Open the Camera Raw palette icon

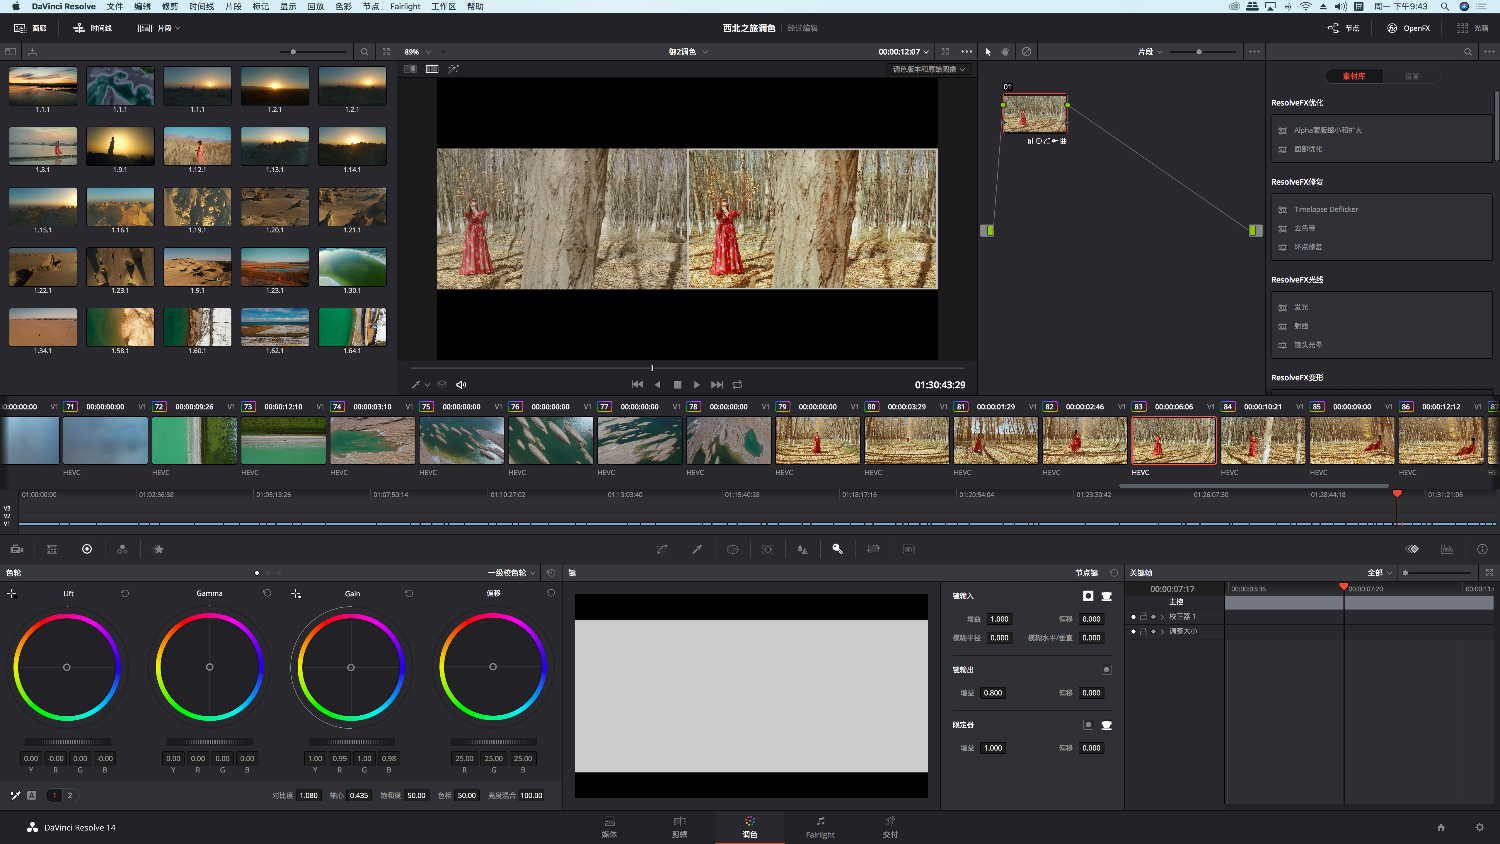(17, 549)
